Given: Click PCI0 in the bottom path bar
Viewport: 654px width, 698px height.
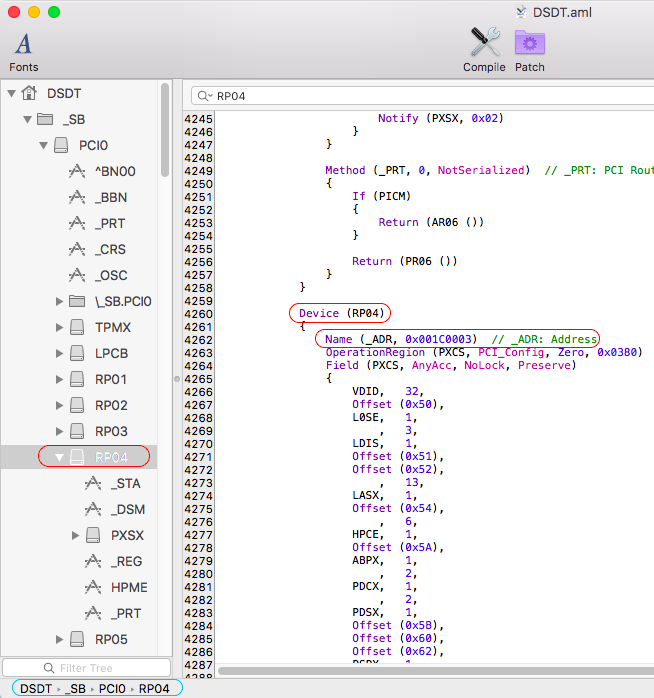Looking at the screenshot, I should tap(112, 688).
